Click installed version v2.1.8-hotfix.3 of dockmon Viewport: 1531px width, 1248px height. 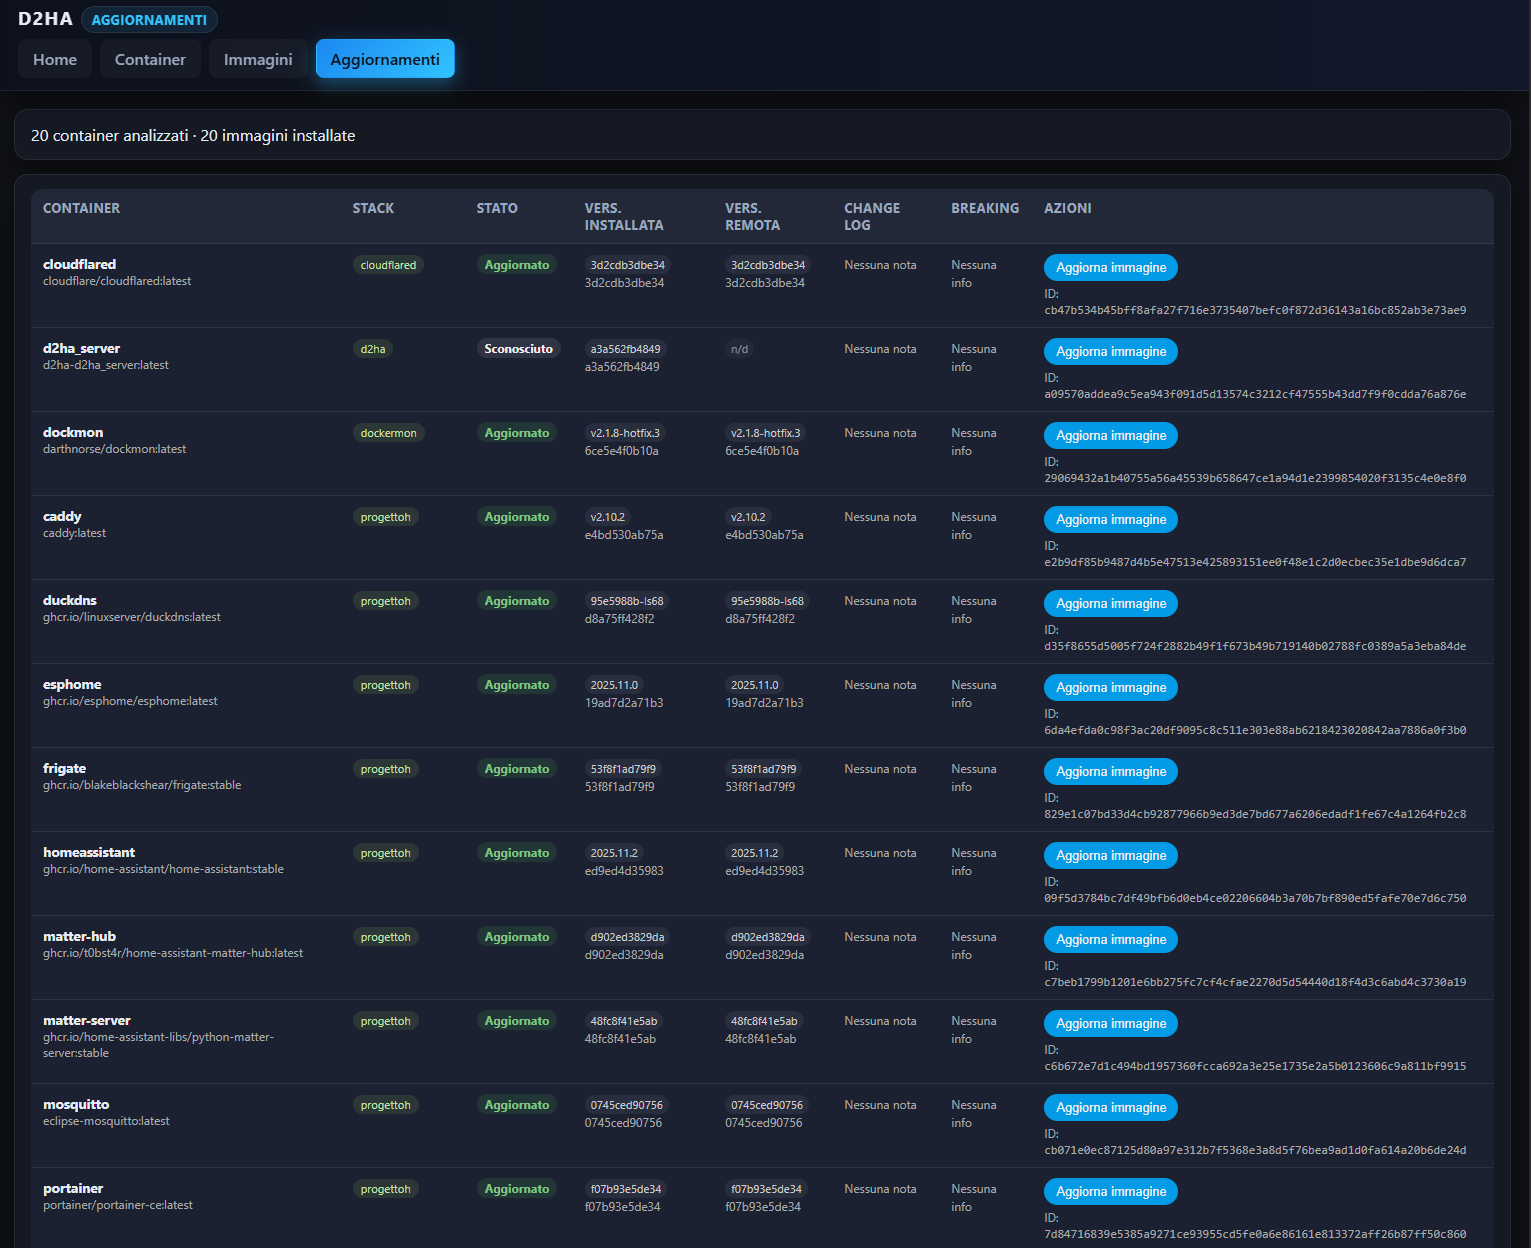625,433
